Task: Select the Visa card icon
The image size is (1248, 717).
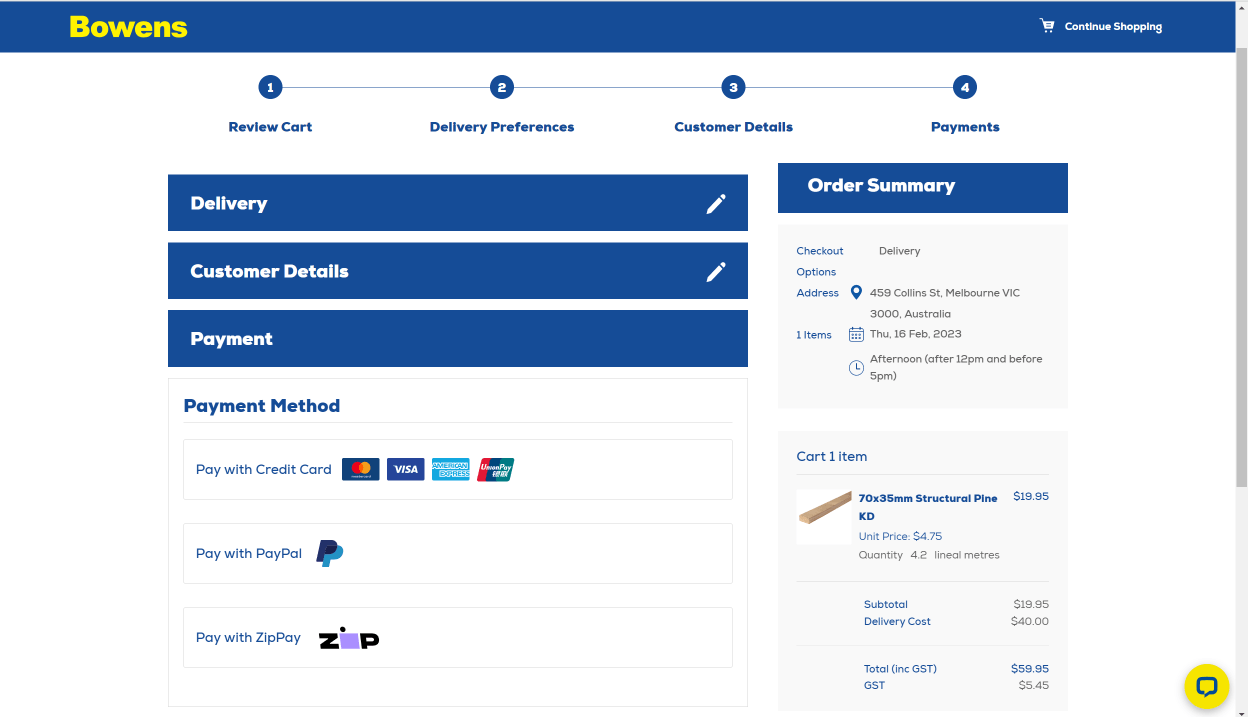Action: point(405,469)
